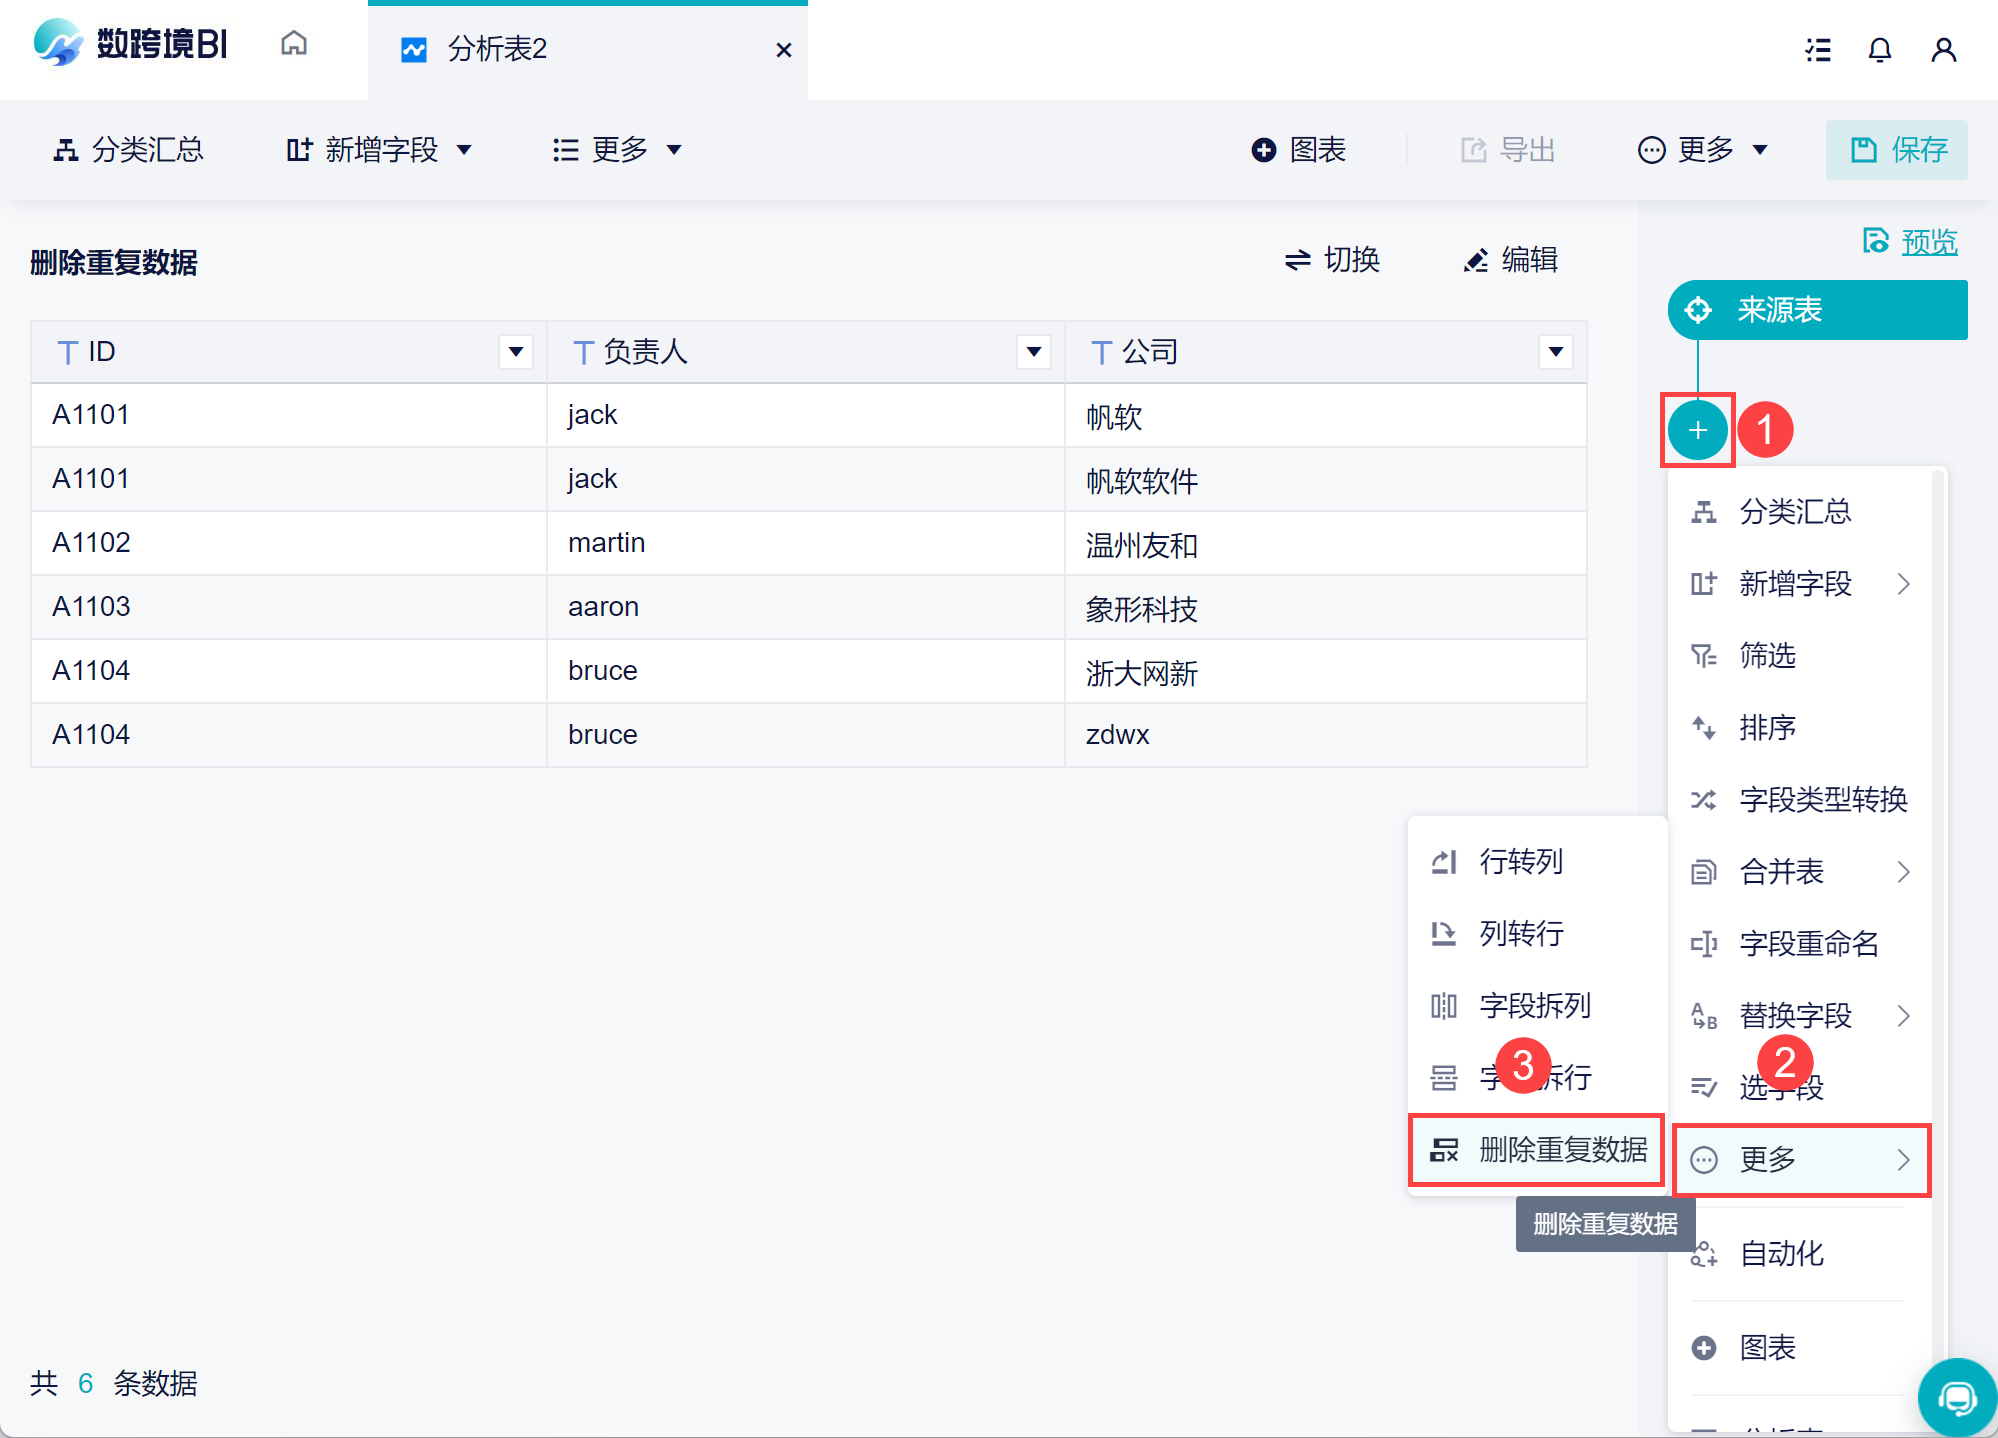
Task: Click cell 帆软软件
Action: tap(1326, 480)
